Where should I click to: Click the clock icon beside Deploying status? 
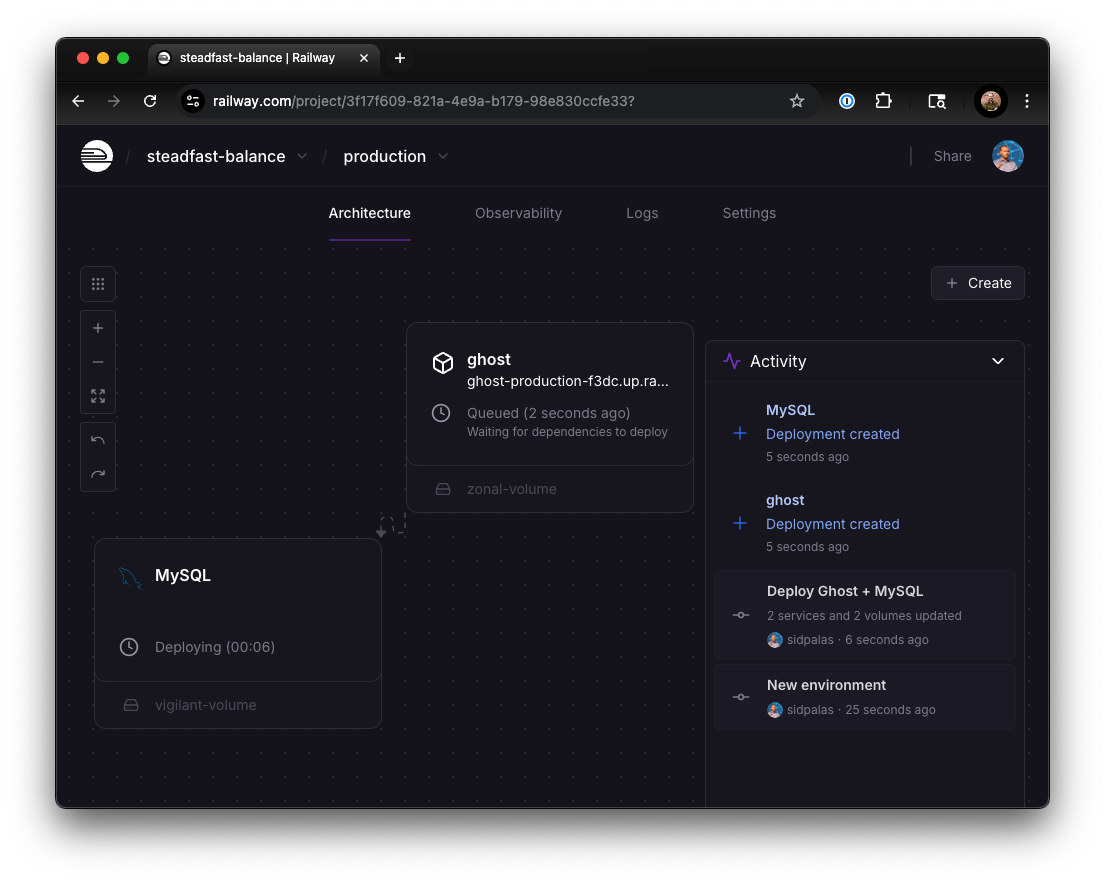click(x=129, y=647)
